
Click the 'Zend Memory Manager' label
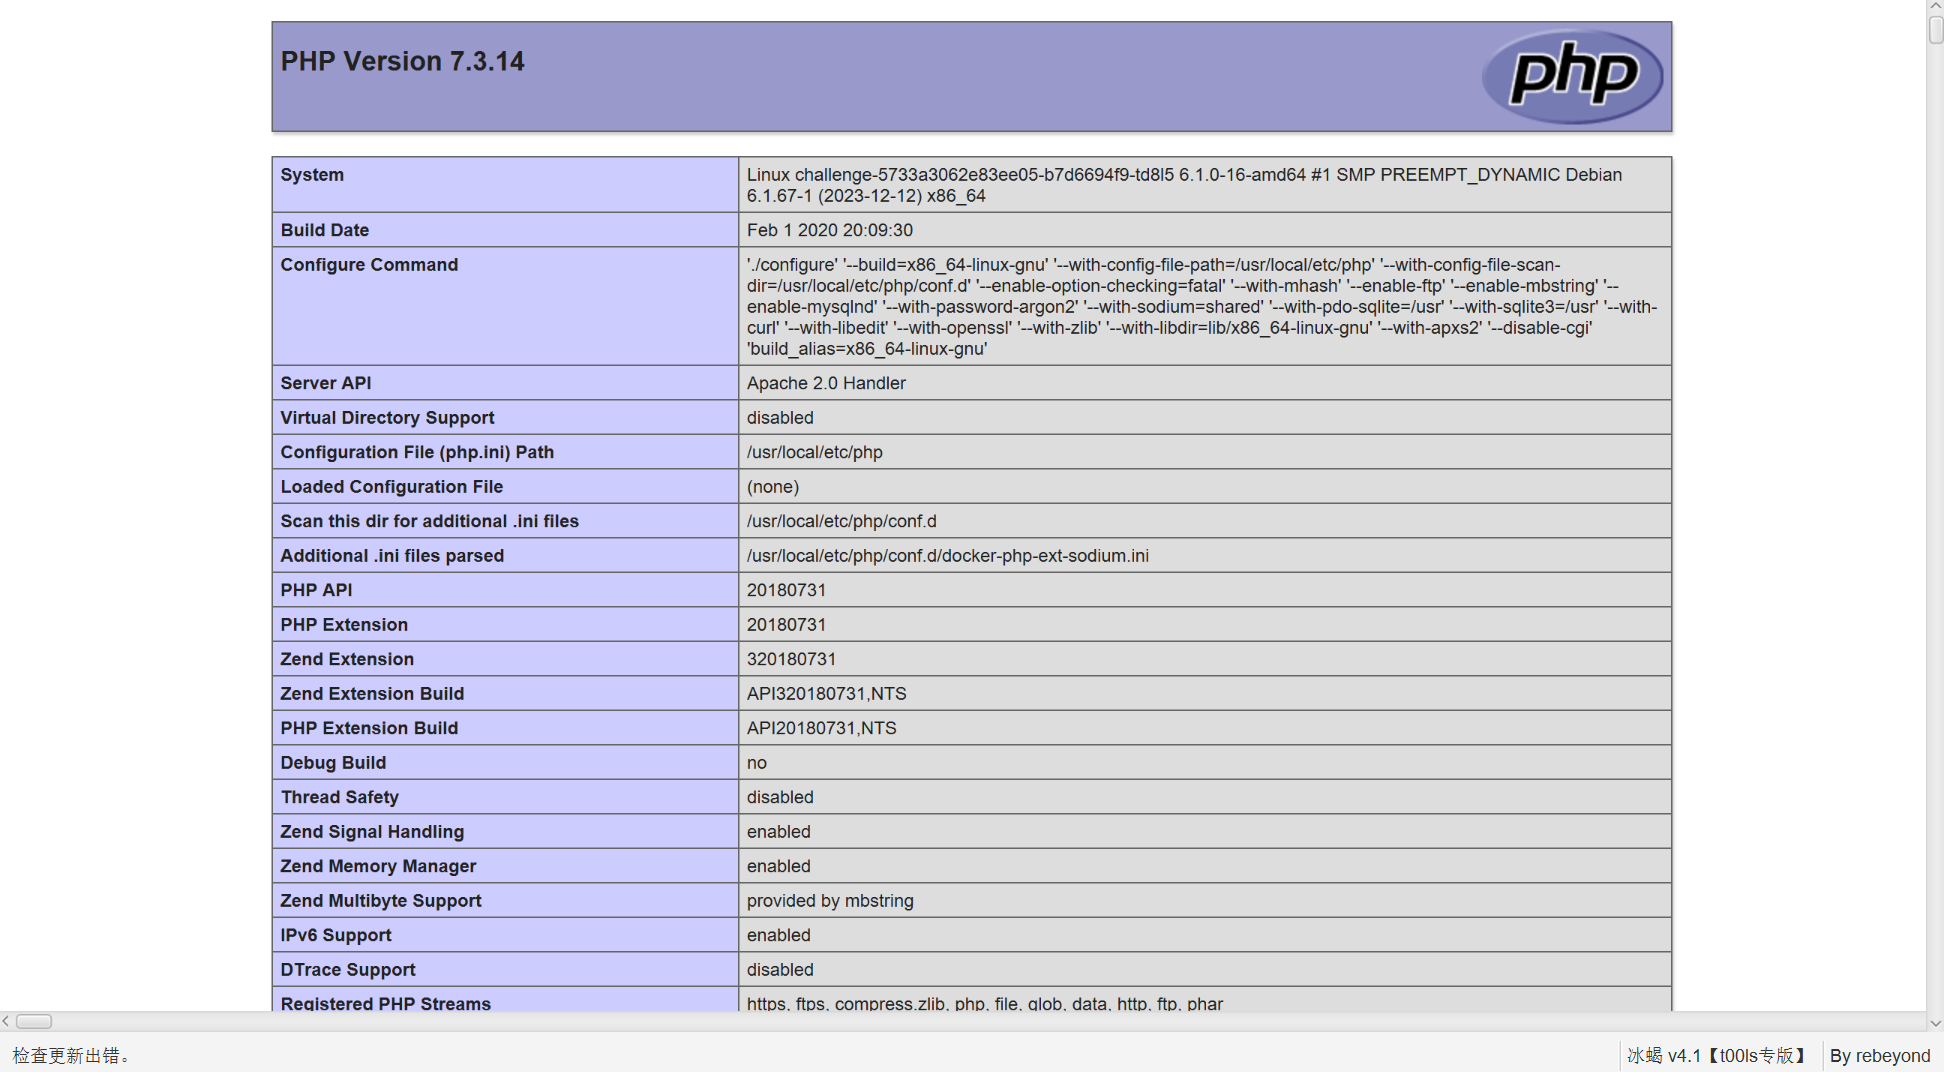[x=378, y=866]
